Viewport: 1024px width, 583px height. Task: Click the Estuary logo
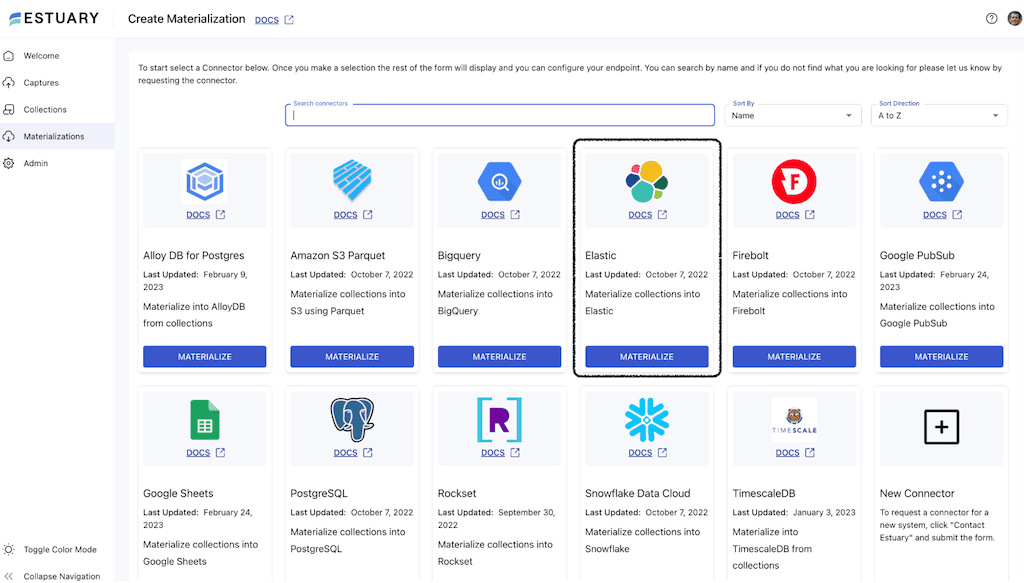tap(55, 17)
